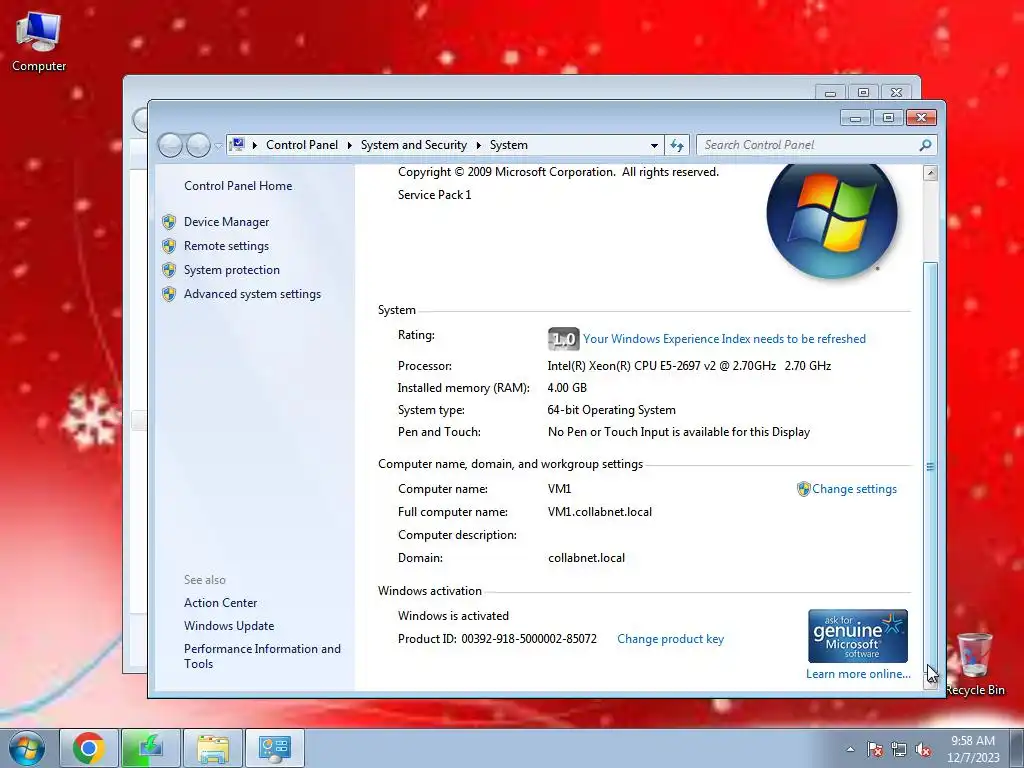
Task: Click the scrollbar up arrow
Action: point(931,173)
